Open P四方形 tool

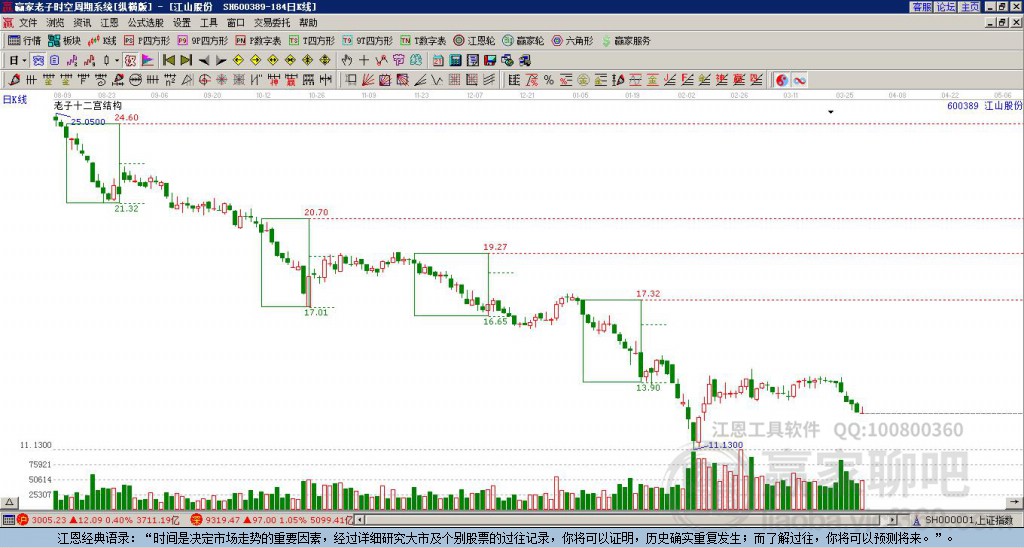(147, 40)
